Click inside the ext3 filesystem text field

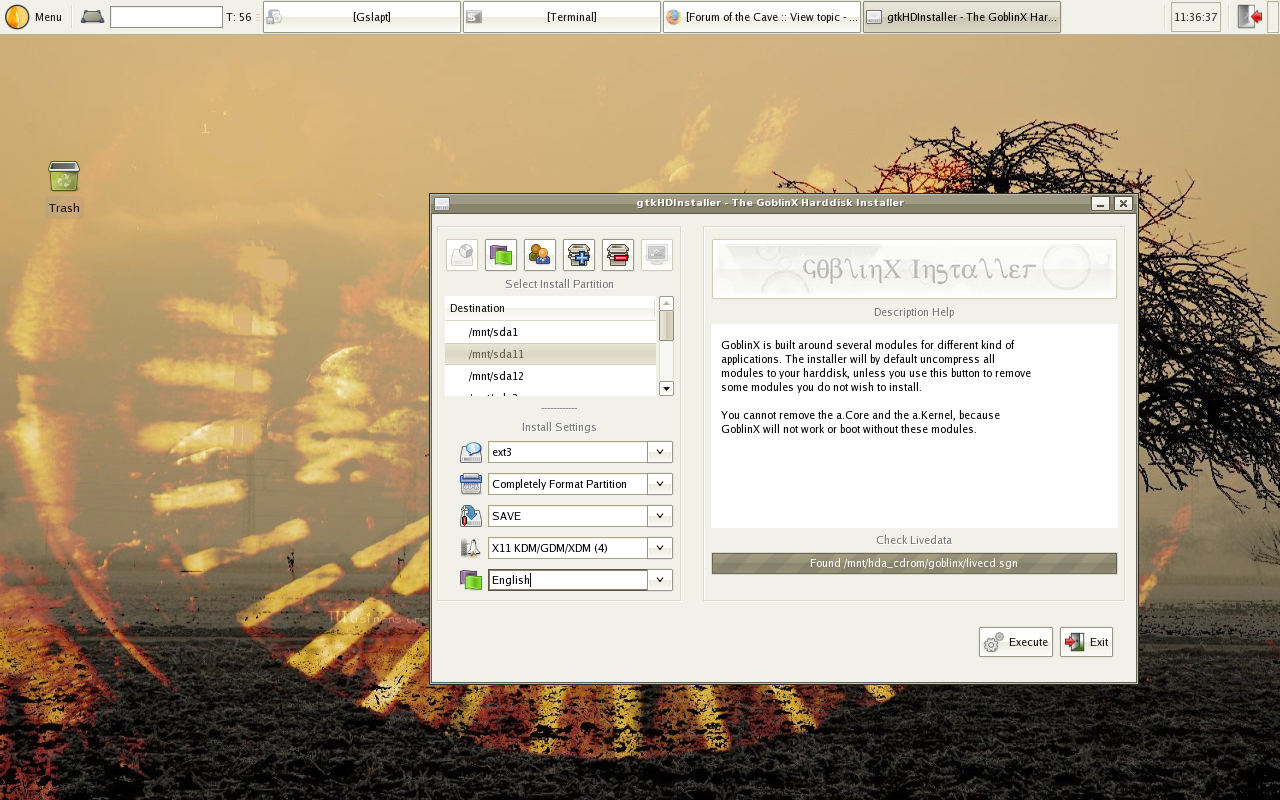568,452
